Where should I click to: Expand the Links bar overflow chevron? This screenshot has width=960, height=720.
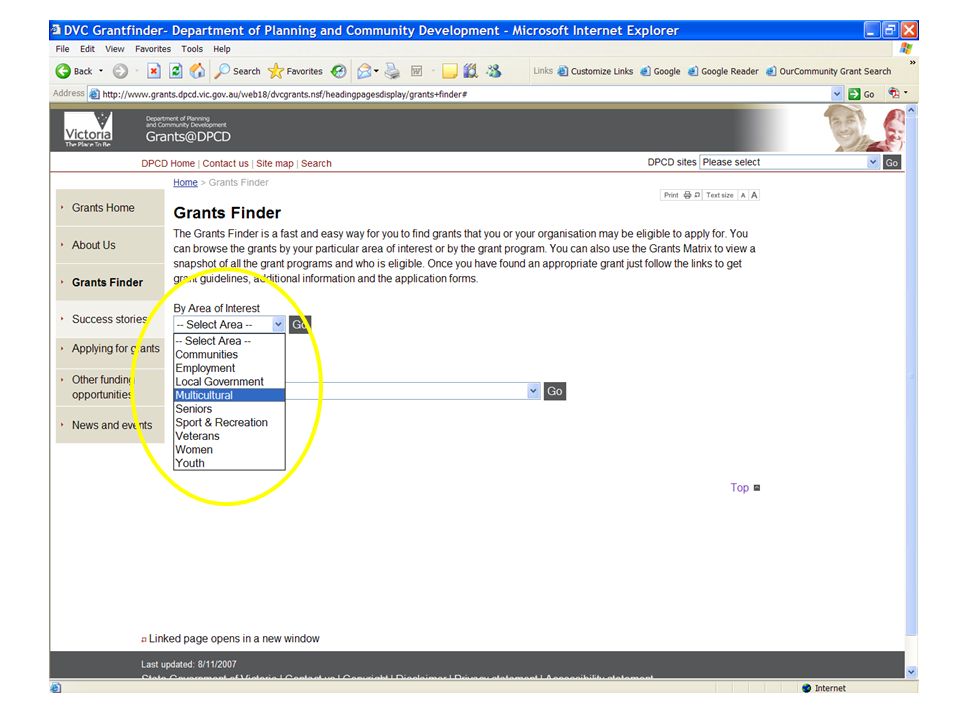(x=912, y=62)
